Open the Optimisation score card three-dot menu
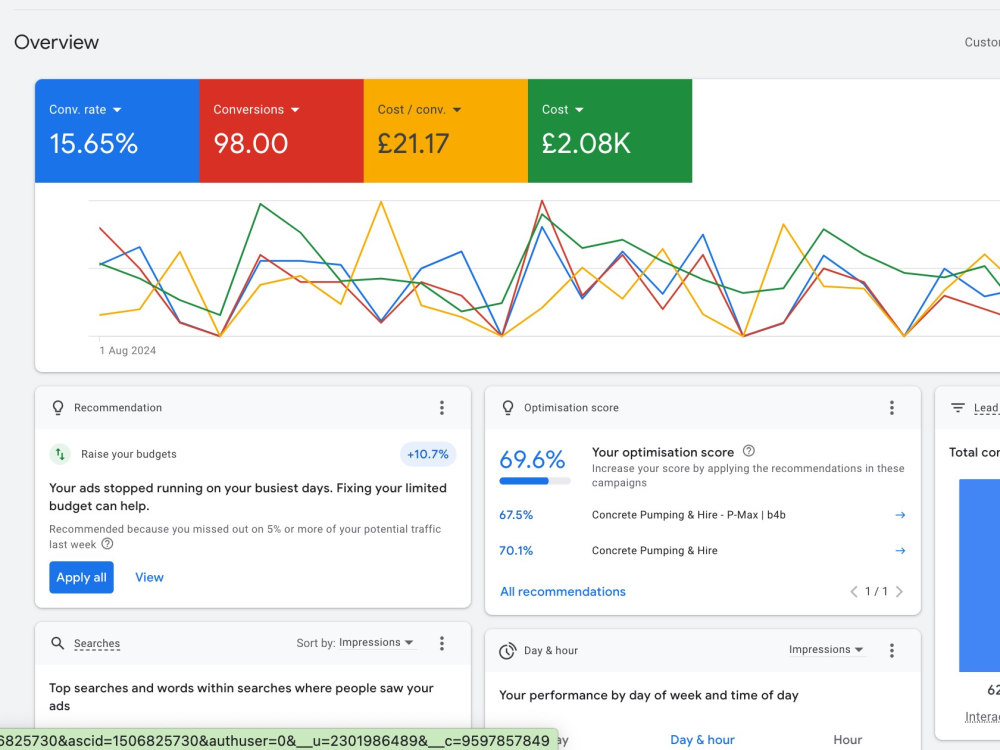 coord(892,408)
